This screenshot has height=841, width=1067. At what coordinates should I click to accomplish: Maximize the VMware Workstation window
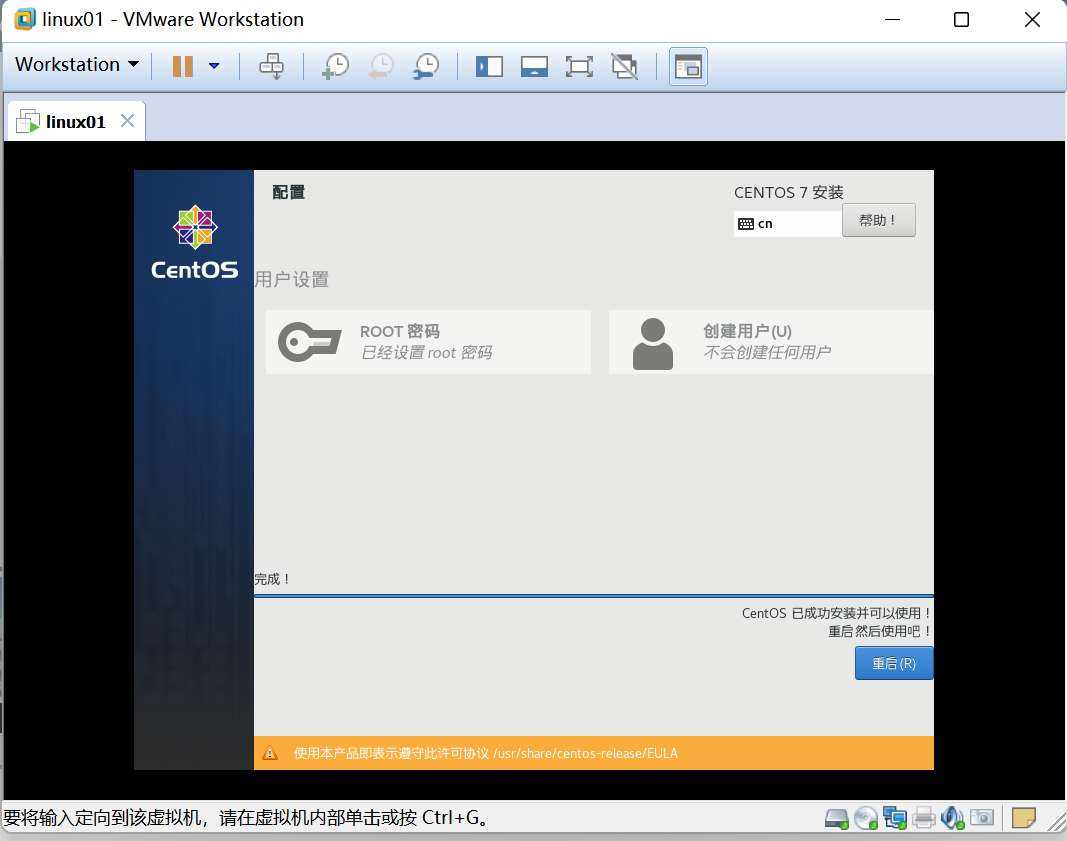[x=961, y=20]
